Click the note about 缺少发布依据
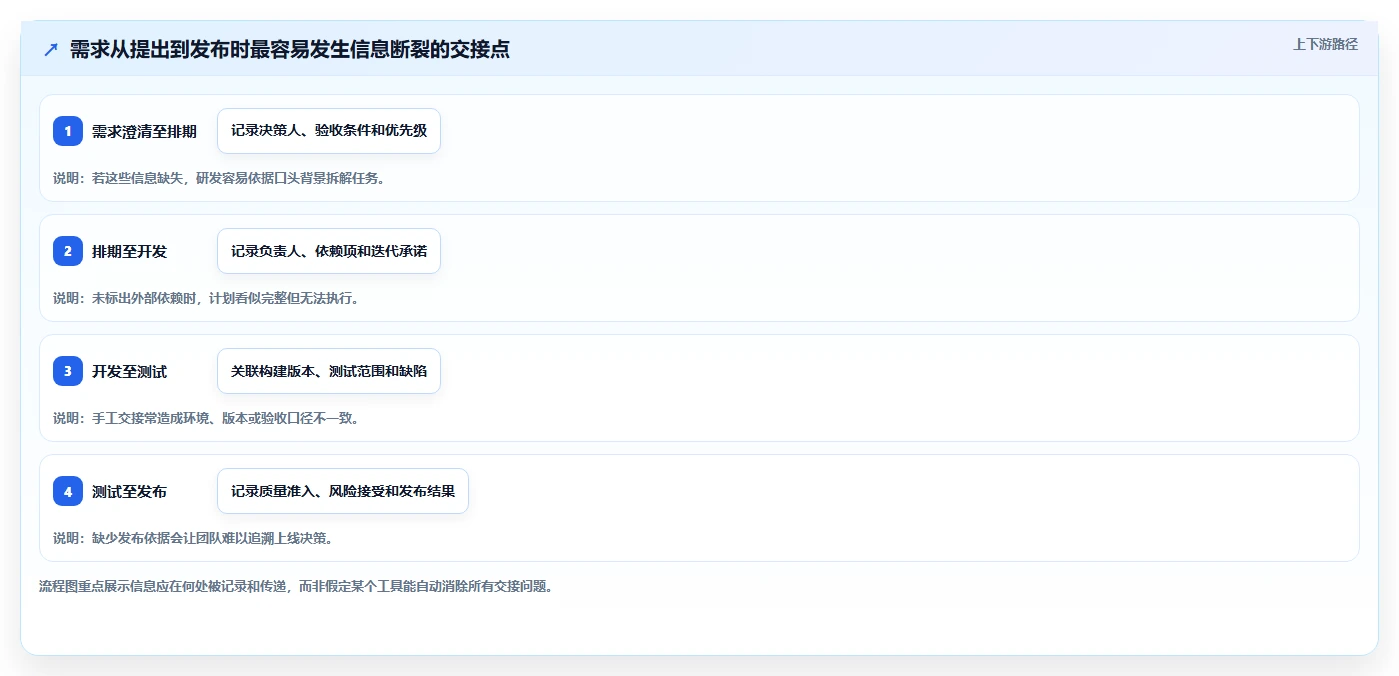Viewport: 1399px width, 676px height. (193, 538)
